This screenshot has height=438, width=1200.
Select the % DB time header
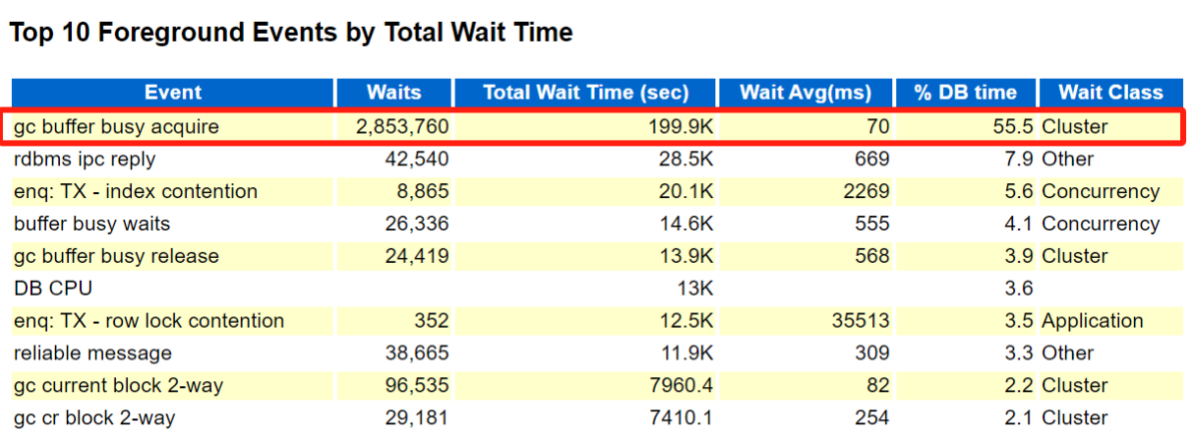pyautogui.click(x=965, y=93)
